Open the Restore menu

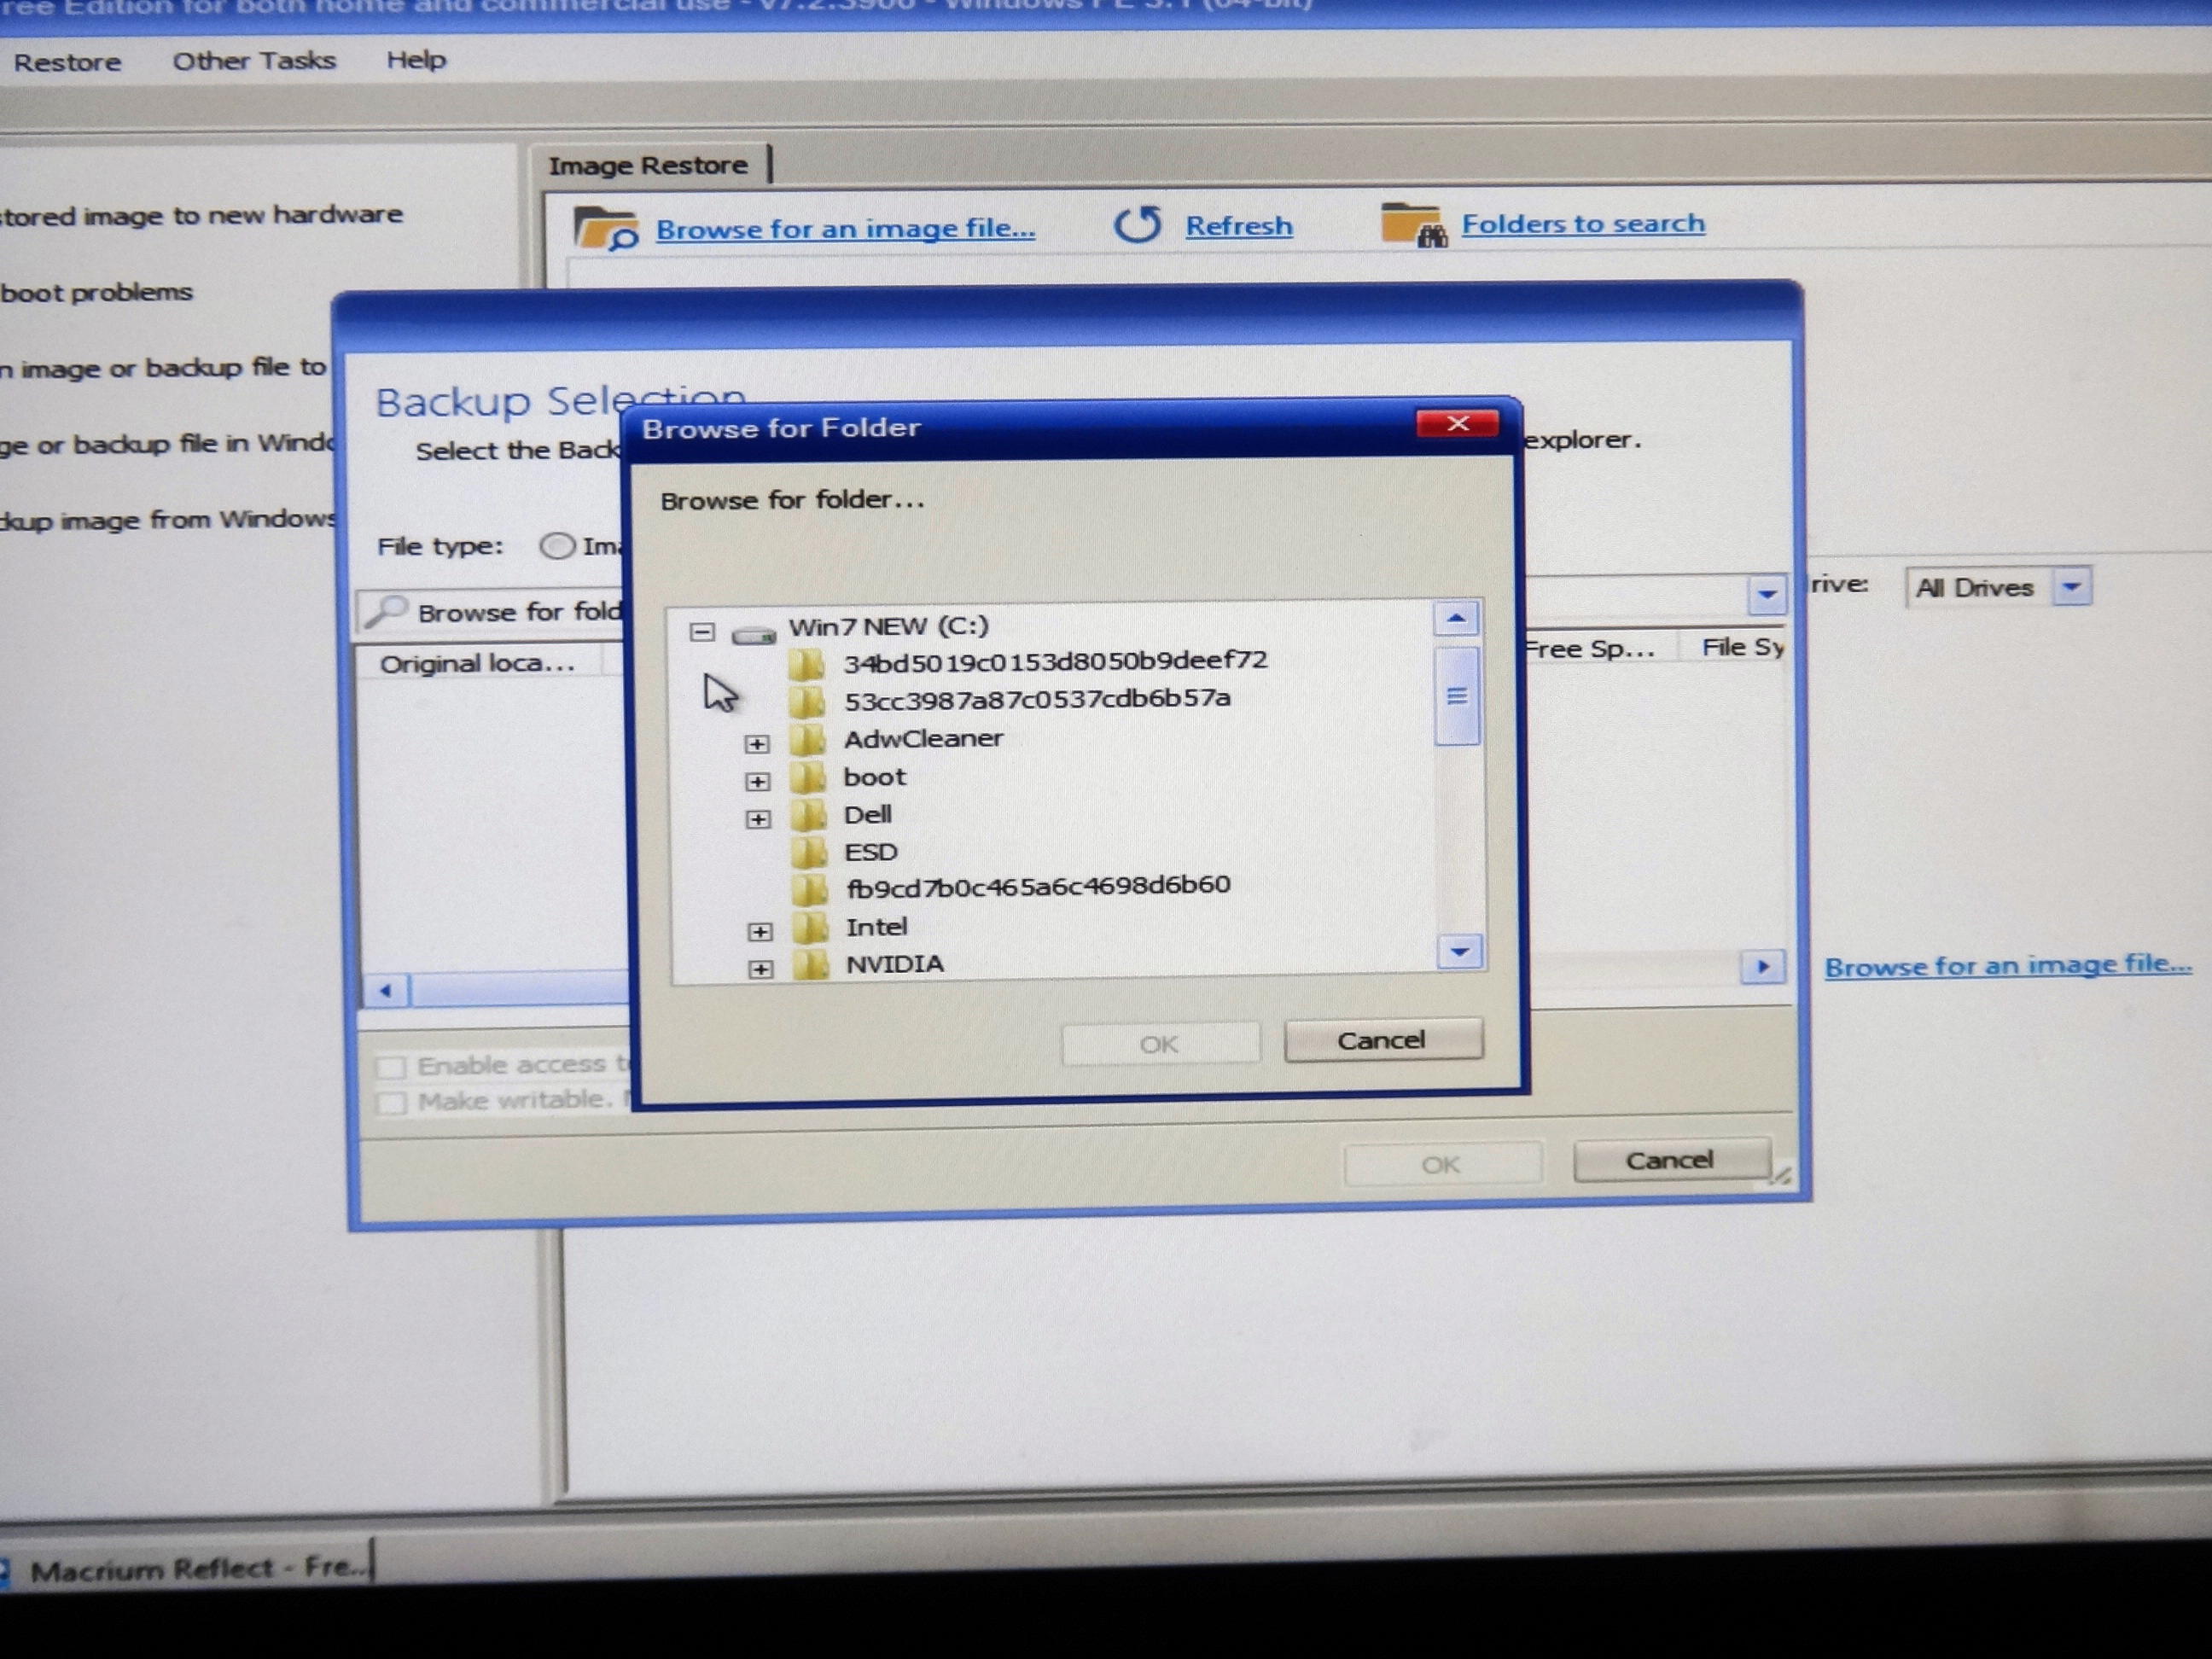pyautogui.click(x=67, y=62)
